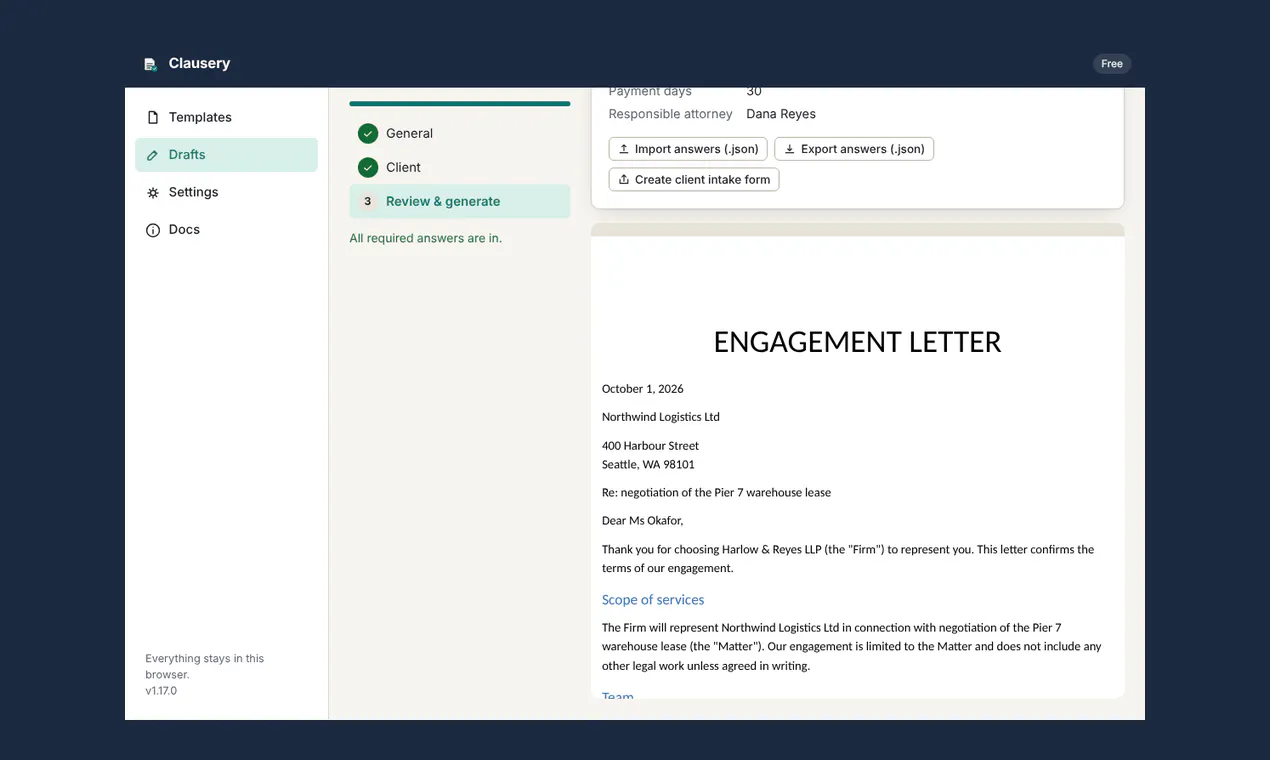Image resolution: width=1270 pixels, height=760 pixels.
Task: Click the General step checkmark icon
Action: click(368, 133)
